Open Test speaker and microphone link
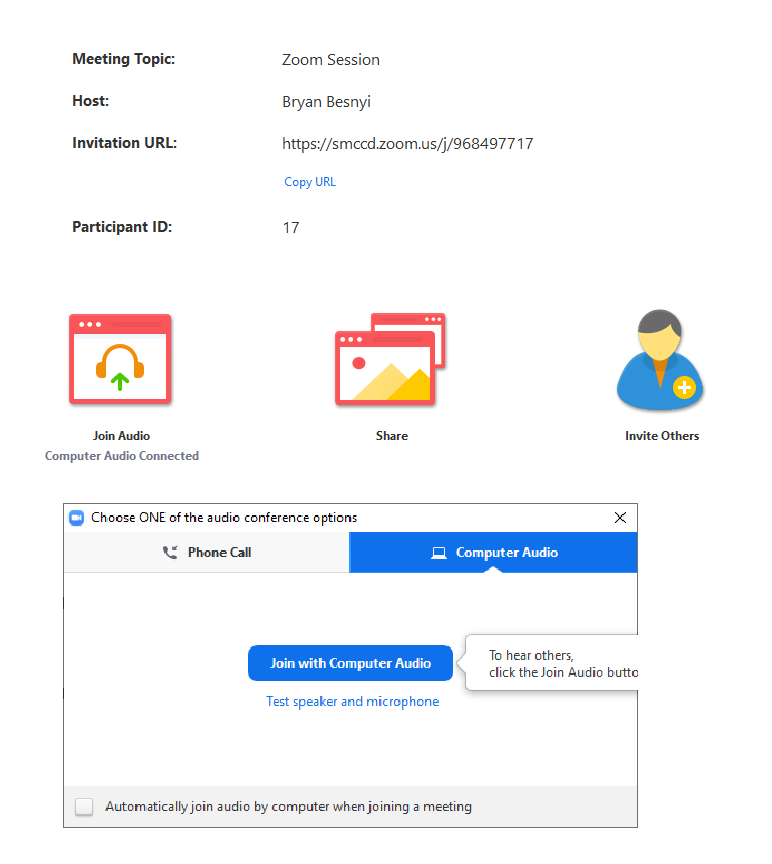This screenshot has width=772, height=864. point(353,701)
